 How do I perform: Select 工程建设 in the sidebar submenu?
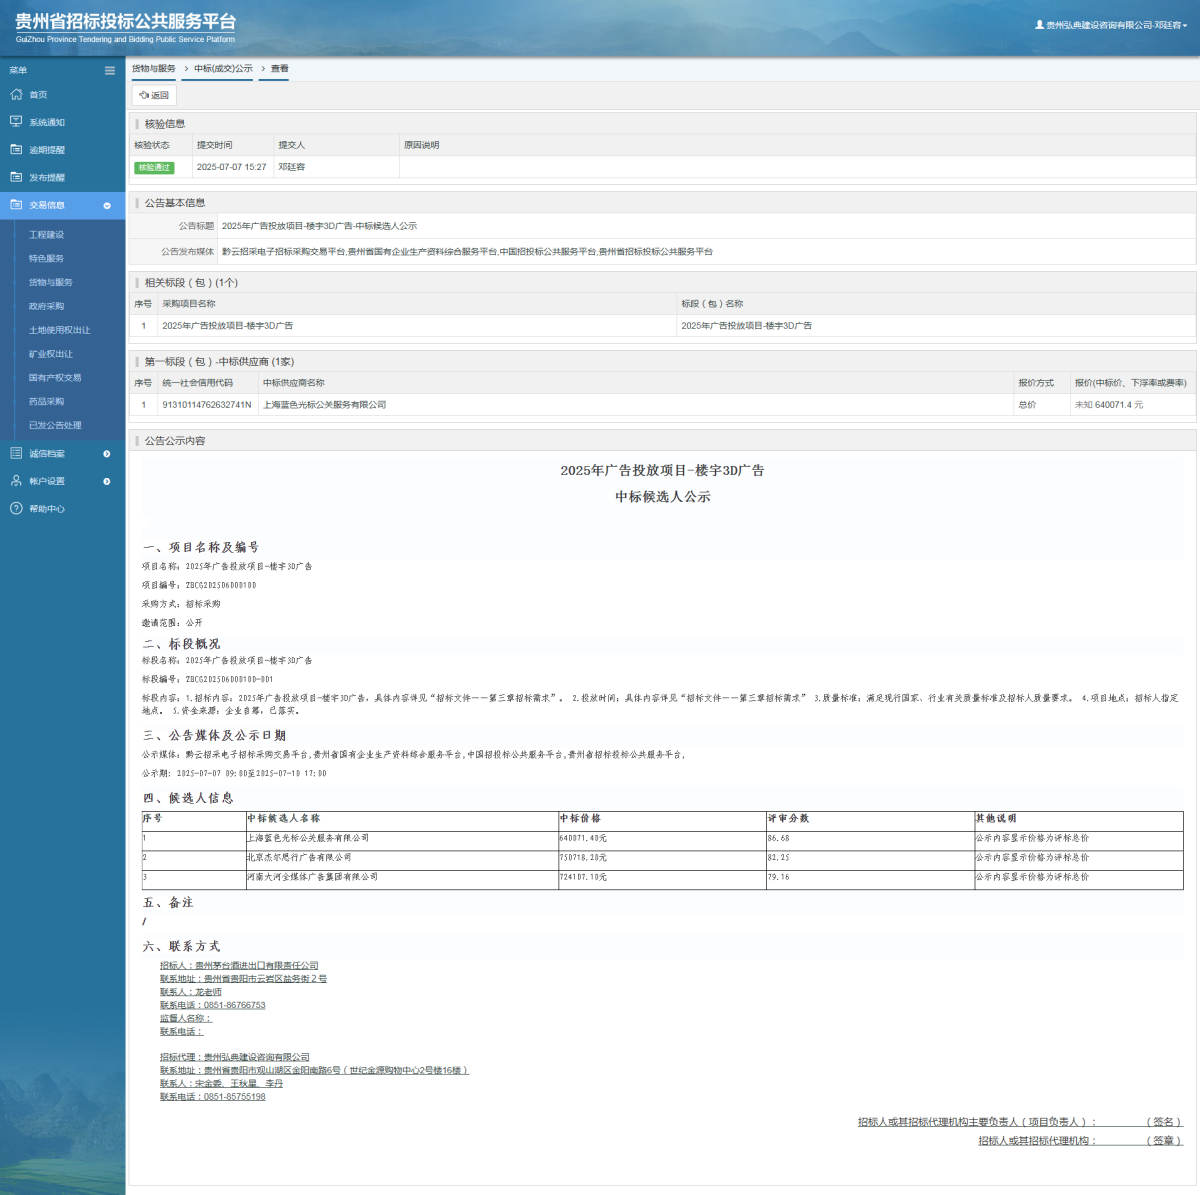46,235
